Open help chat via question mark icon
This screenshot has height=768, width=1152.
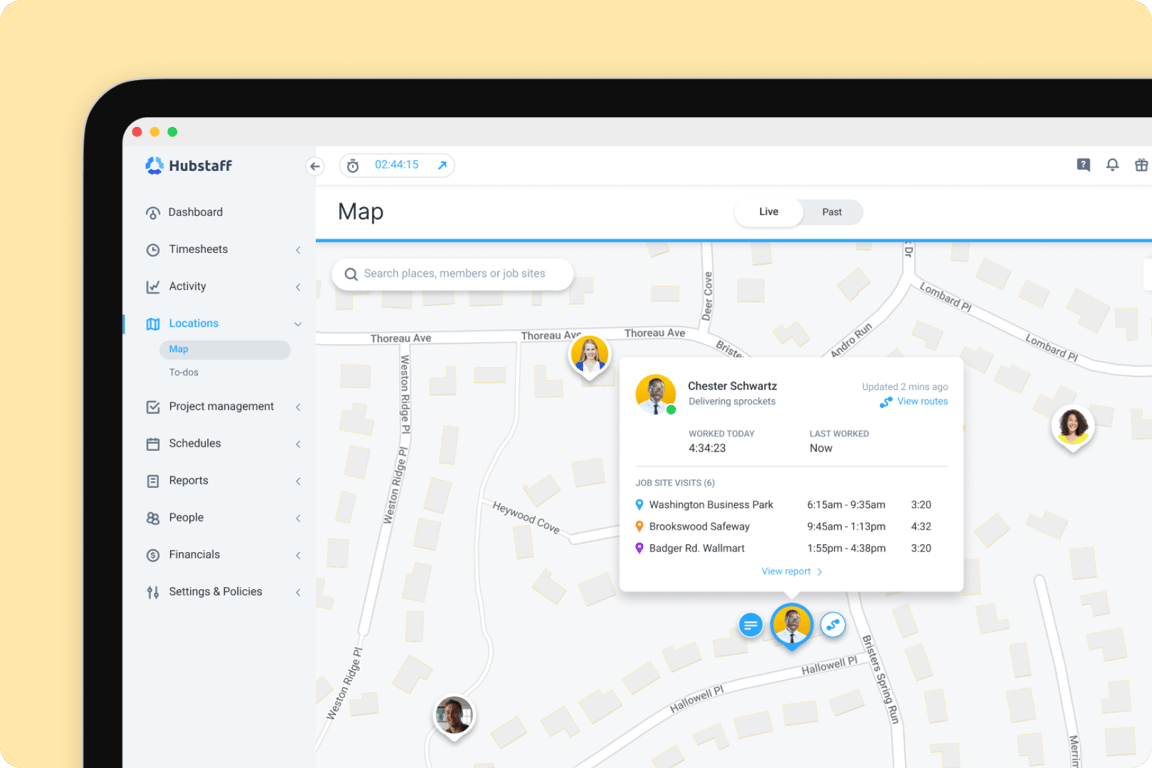click(x=1083, y=165)
